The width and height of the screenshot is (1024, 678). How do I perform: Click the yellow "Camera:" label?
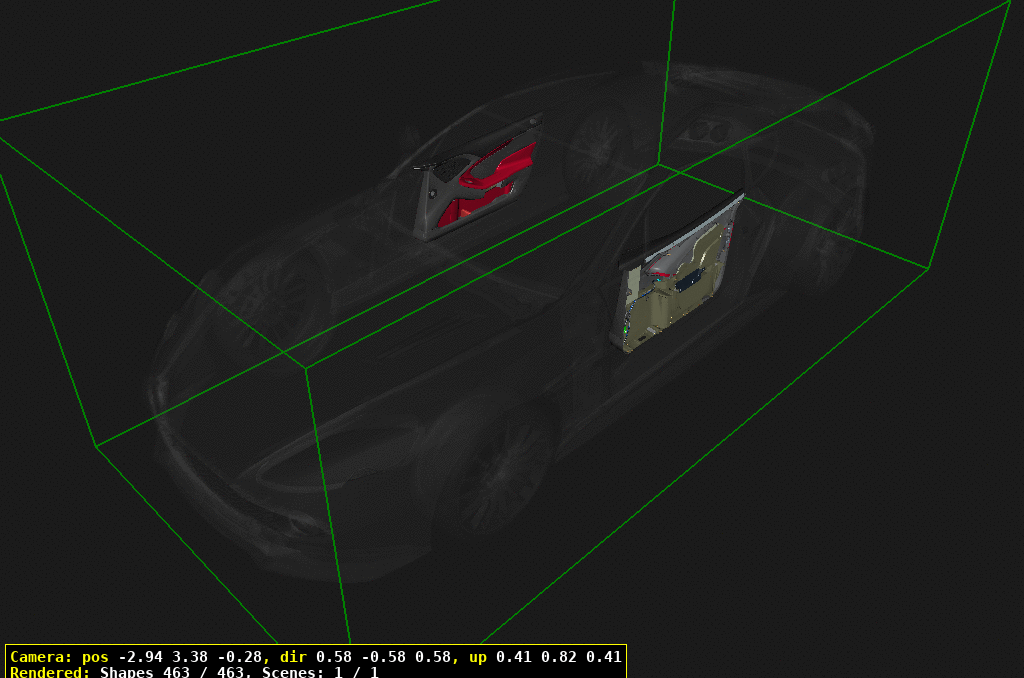(x=38, y=657)
